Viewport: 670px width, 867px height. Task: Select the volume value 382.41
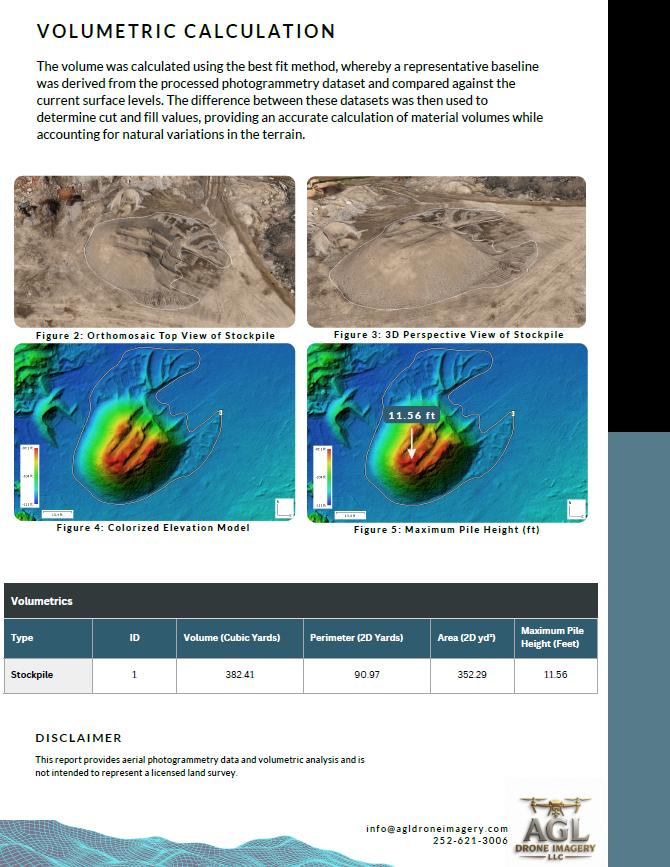240,675
